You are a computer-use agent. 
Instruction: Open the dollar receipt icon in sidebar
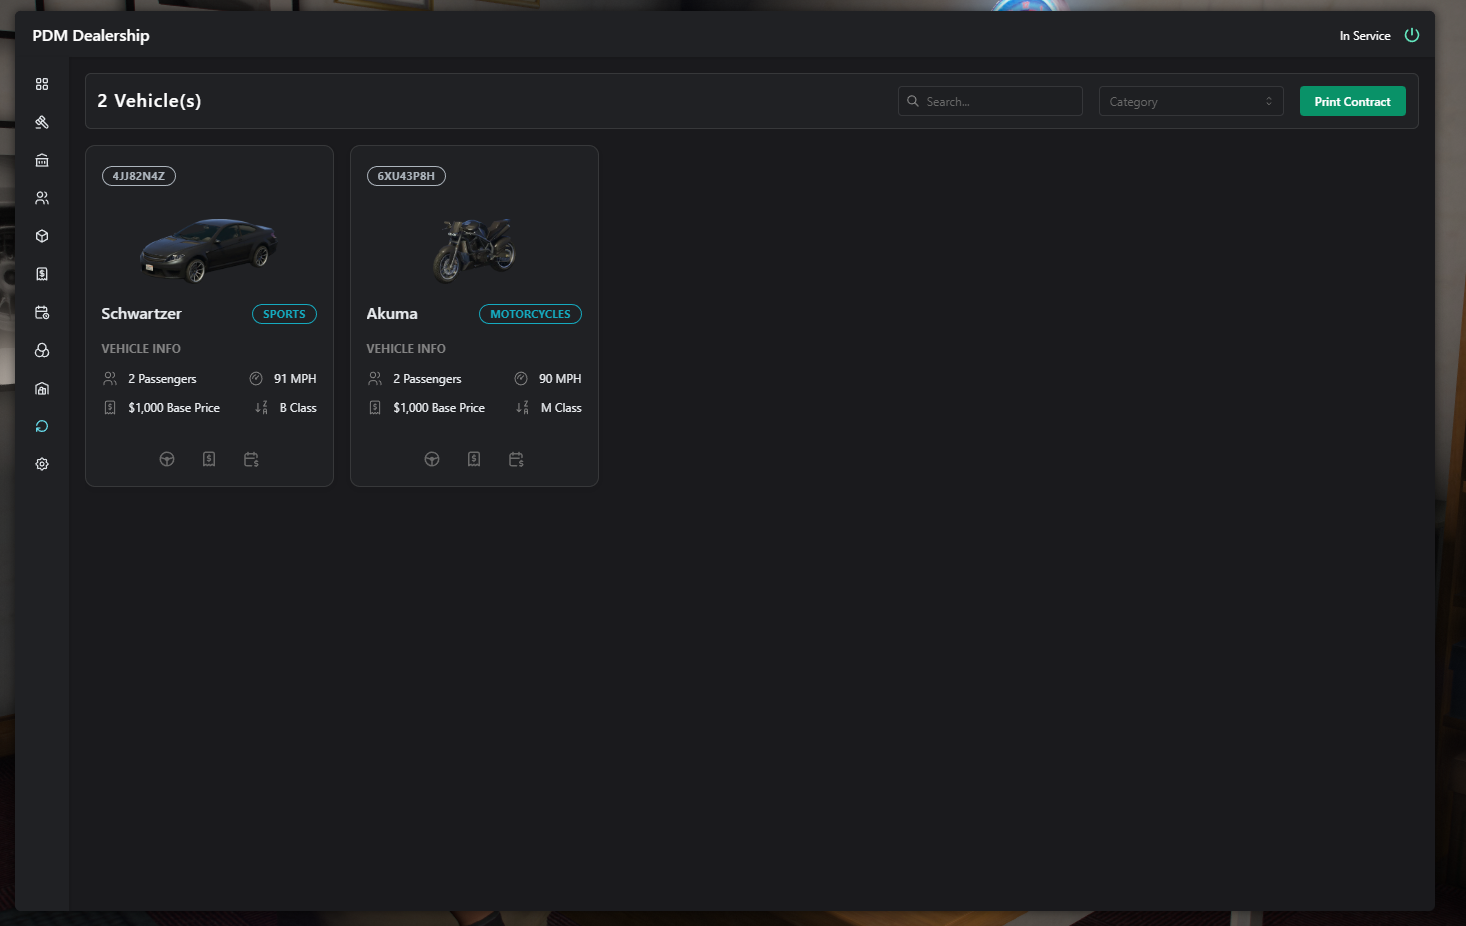coord(42,274)
